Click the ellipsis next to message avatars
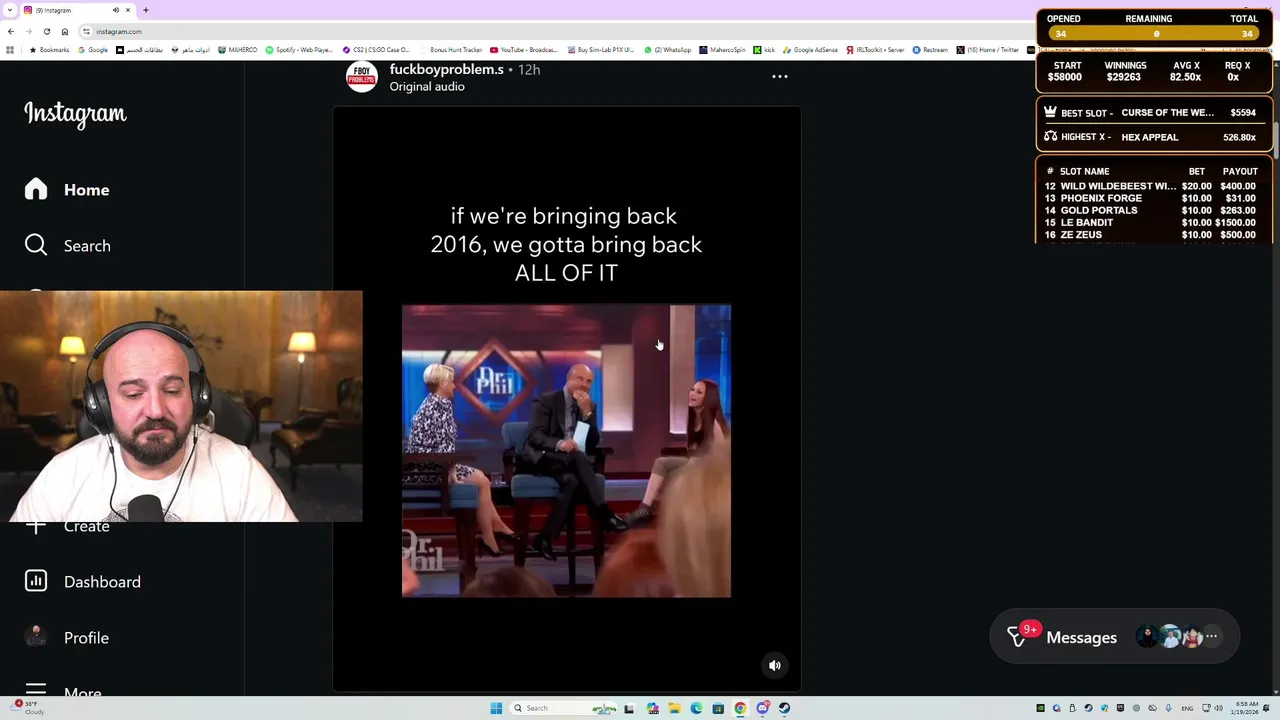This screenshot has width=1280, height=720. click(x=1211, y=637)
